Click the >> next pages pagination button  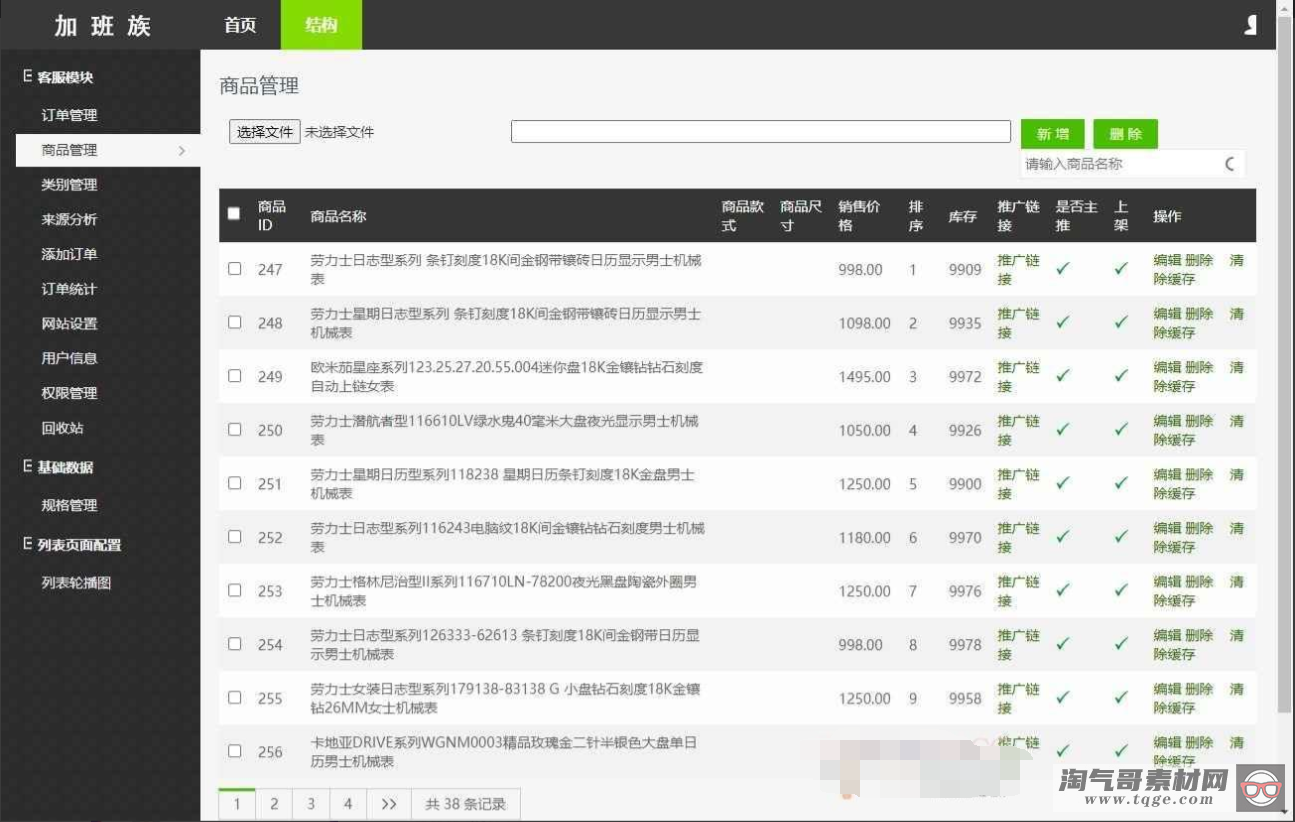[389, 804]
